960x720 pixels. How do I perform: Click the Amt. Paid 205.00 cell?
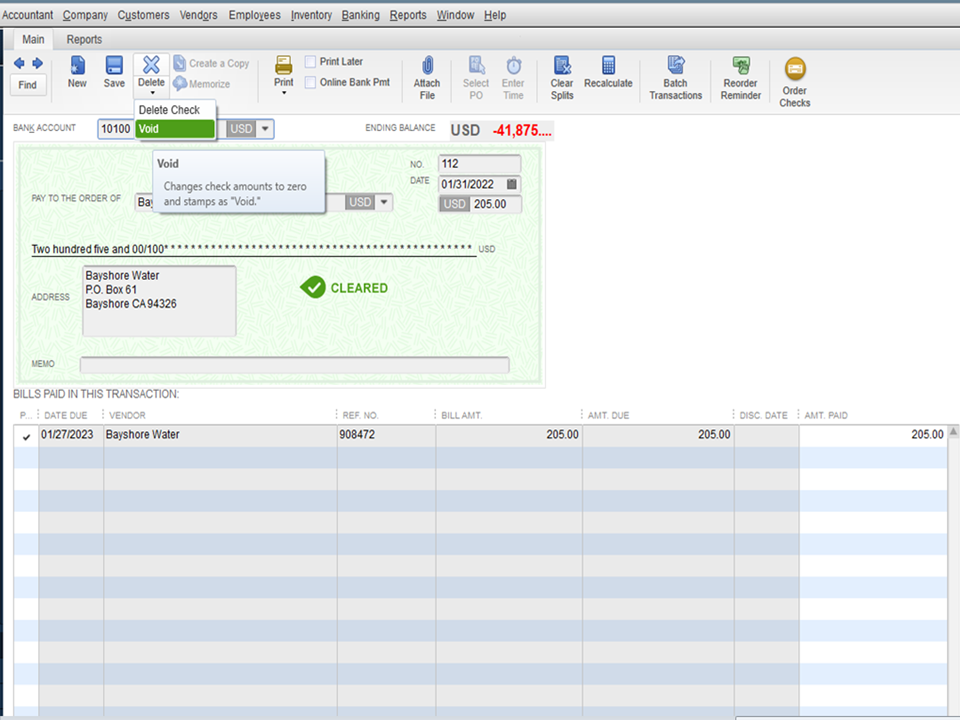tap(873, 435)
